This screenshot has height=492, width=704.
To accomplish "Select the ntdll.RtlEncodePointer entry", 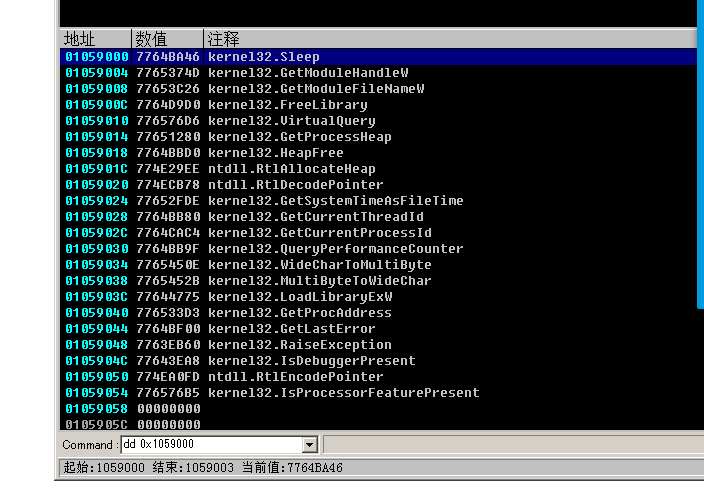I will tap(295, 377).
